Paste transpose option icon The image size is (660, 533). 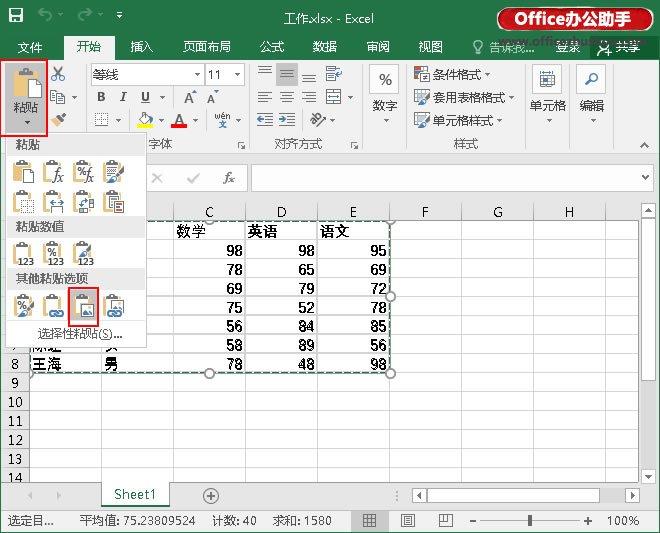[x=83, y=202]
